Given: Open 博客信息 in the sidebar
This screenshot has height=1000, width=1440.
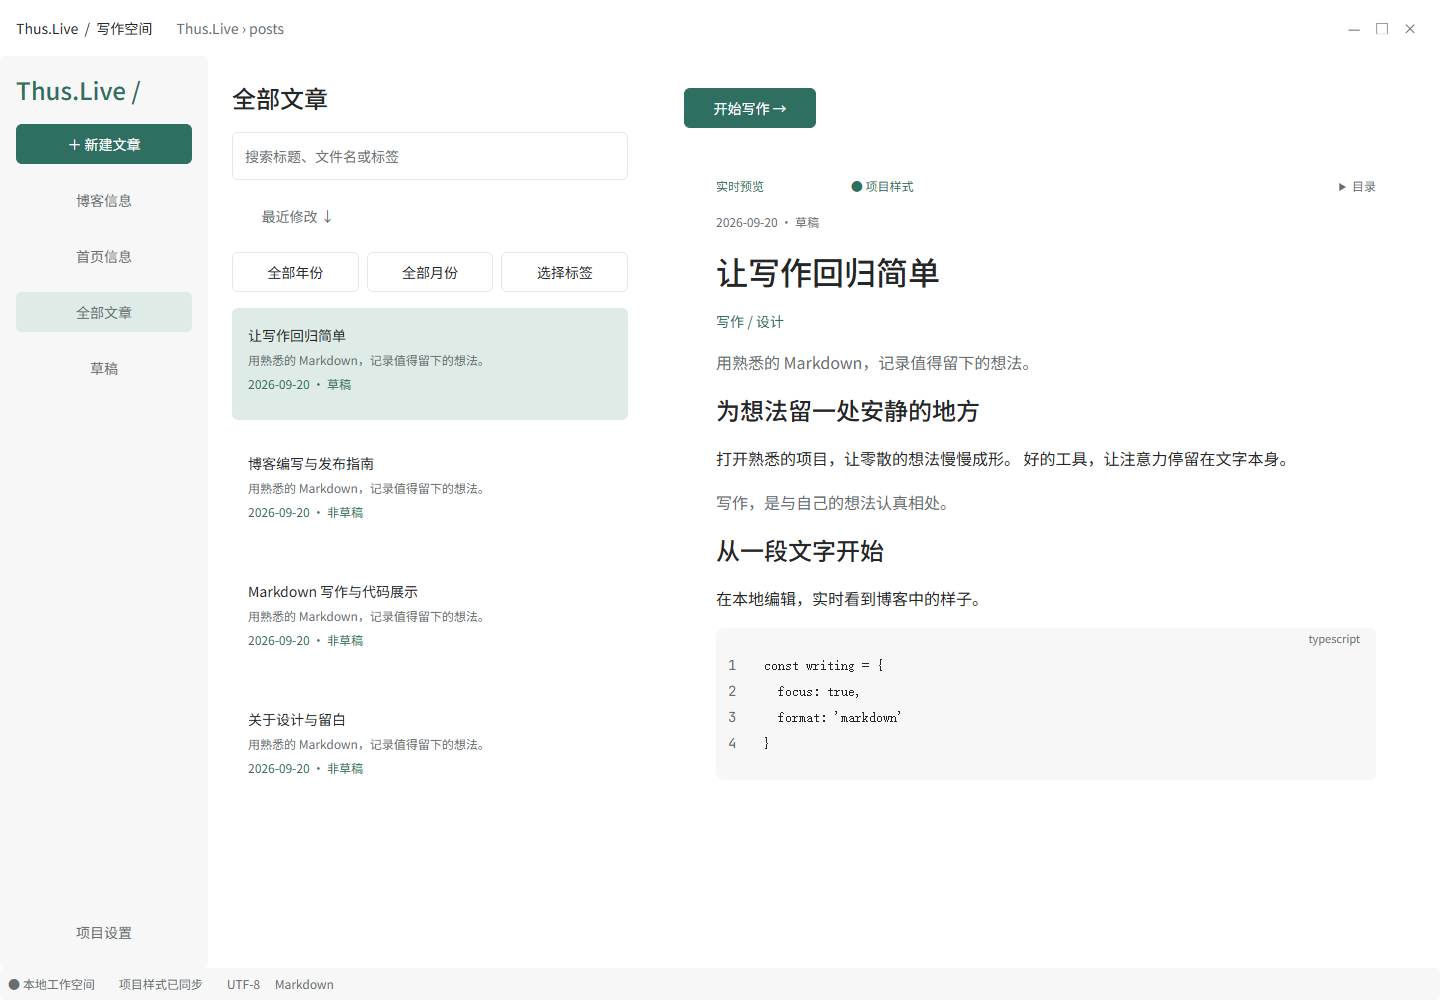Looking at the screenshot, I should click(104, 200).
